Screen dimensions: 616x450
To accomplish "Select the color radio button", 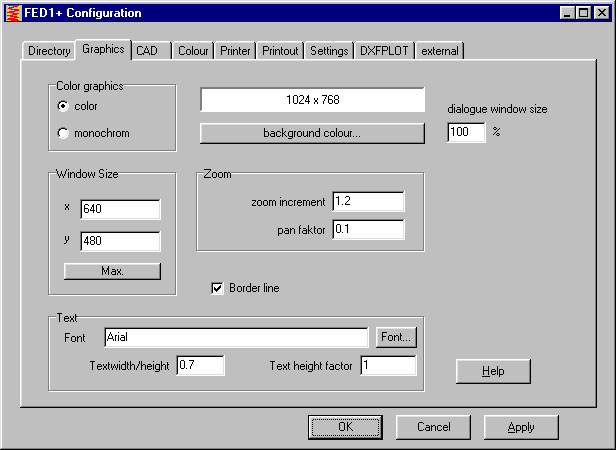I will coord(64,106).
